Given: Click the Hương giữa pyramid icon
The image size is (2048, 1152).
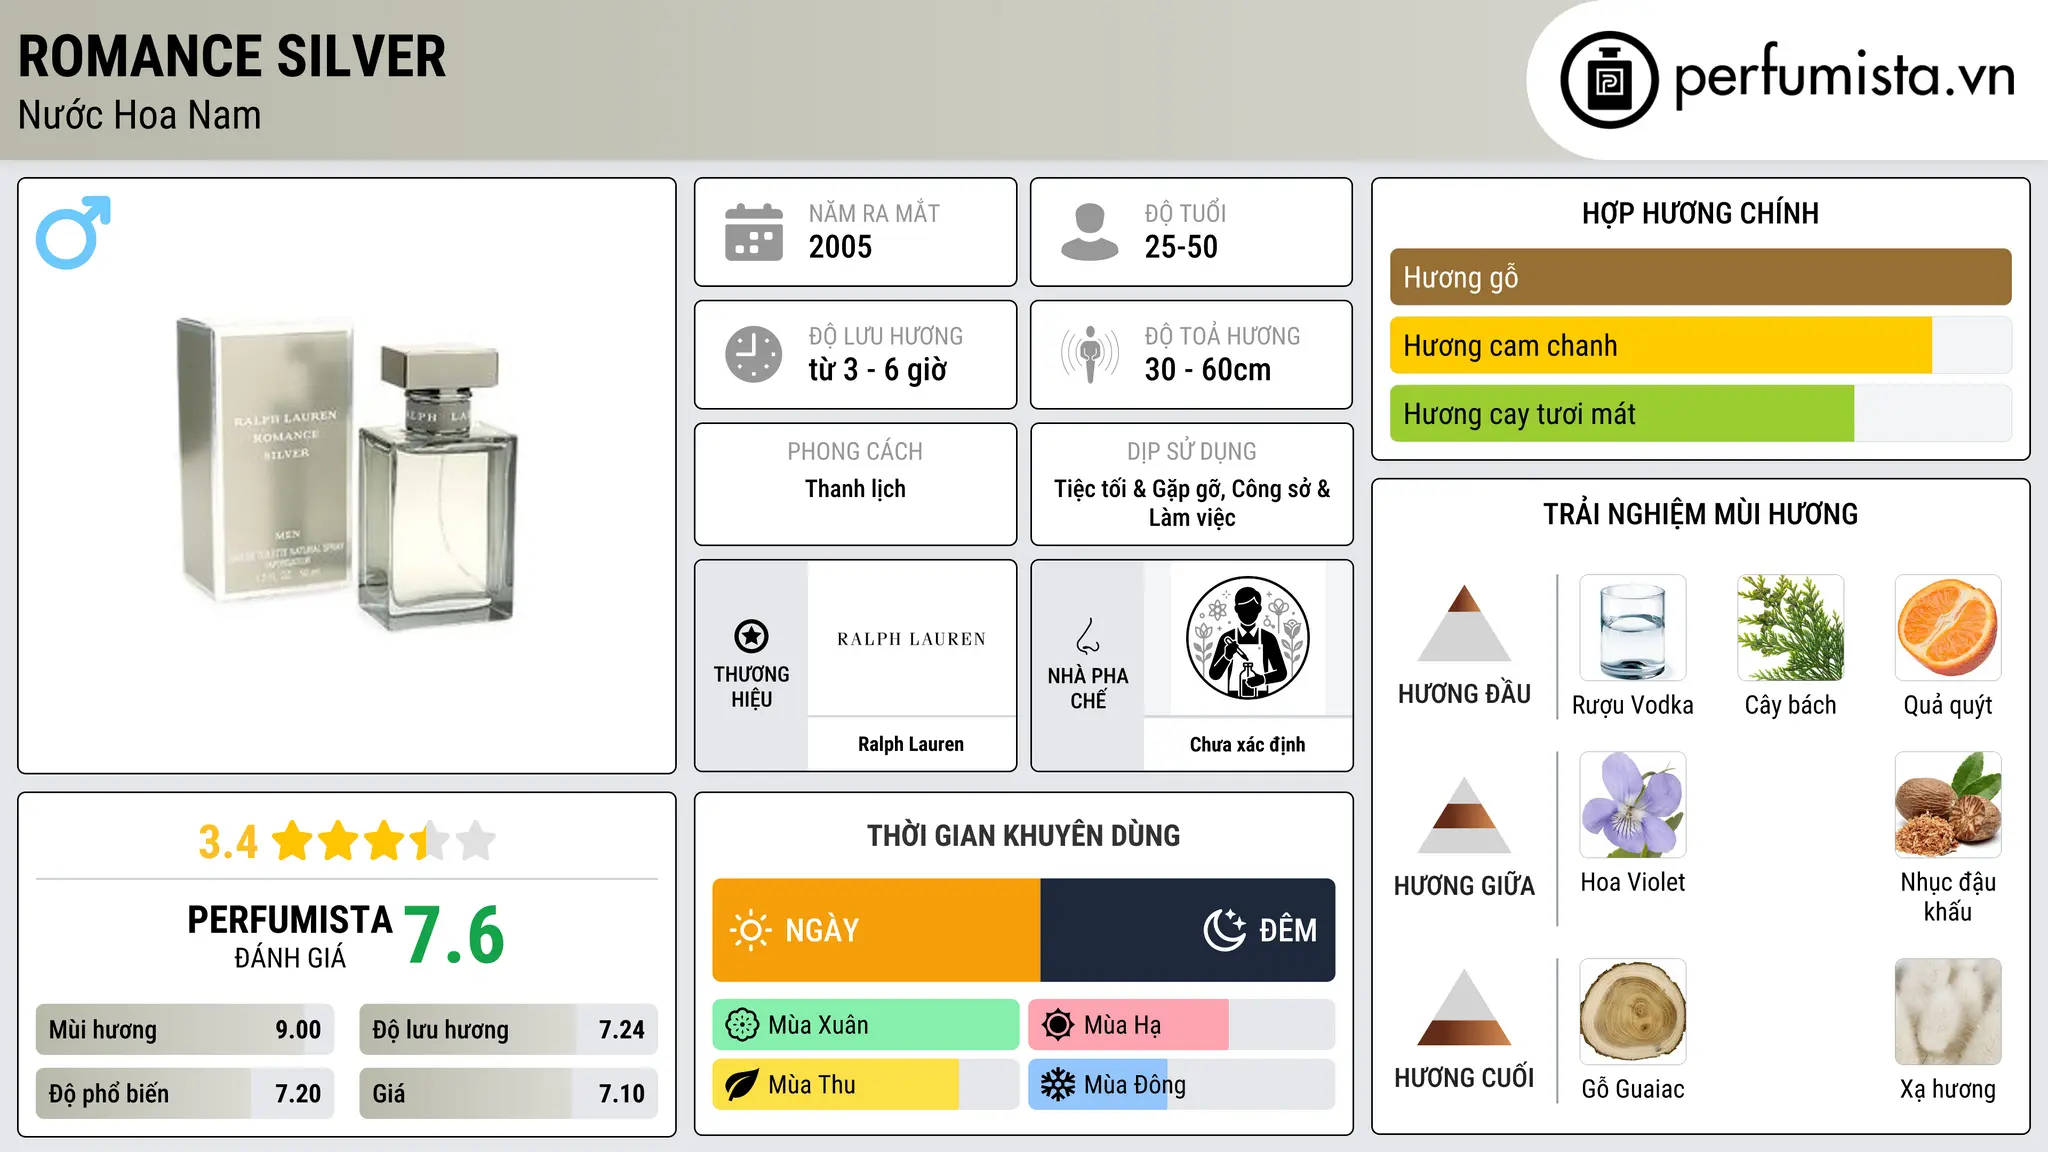Looking at the screenshot, I should click(1464, 815).
